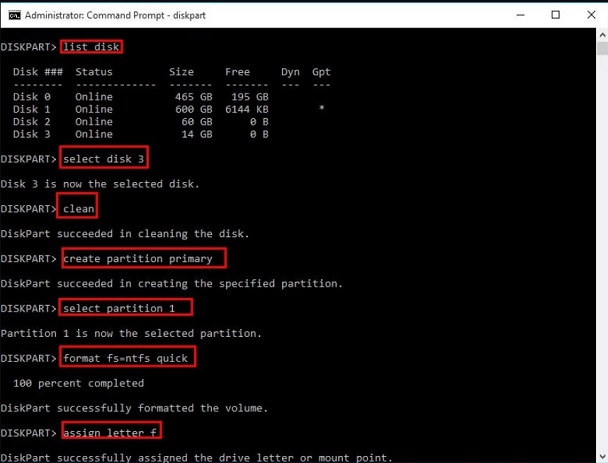
Task: Click the Gpt asterisk for Disk 1
Action: point(321,108)
